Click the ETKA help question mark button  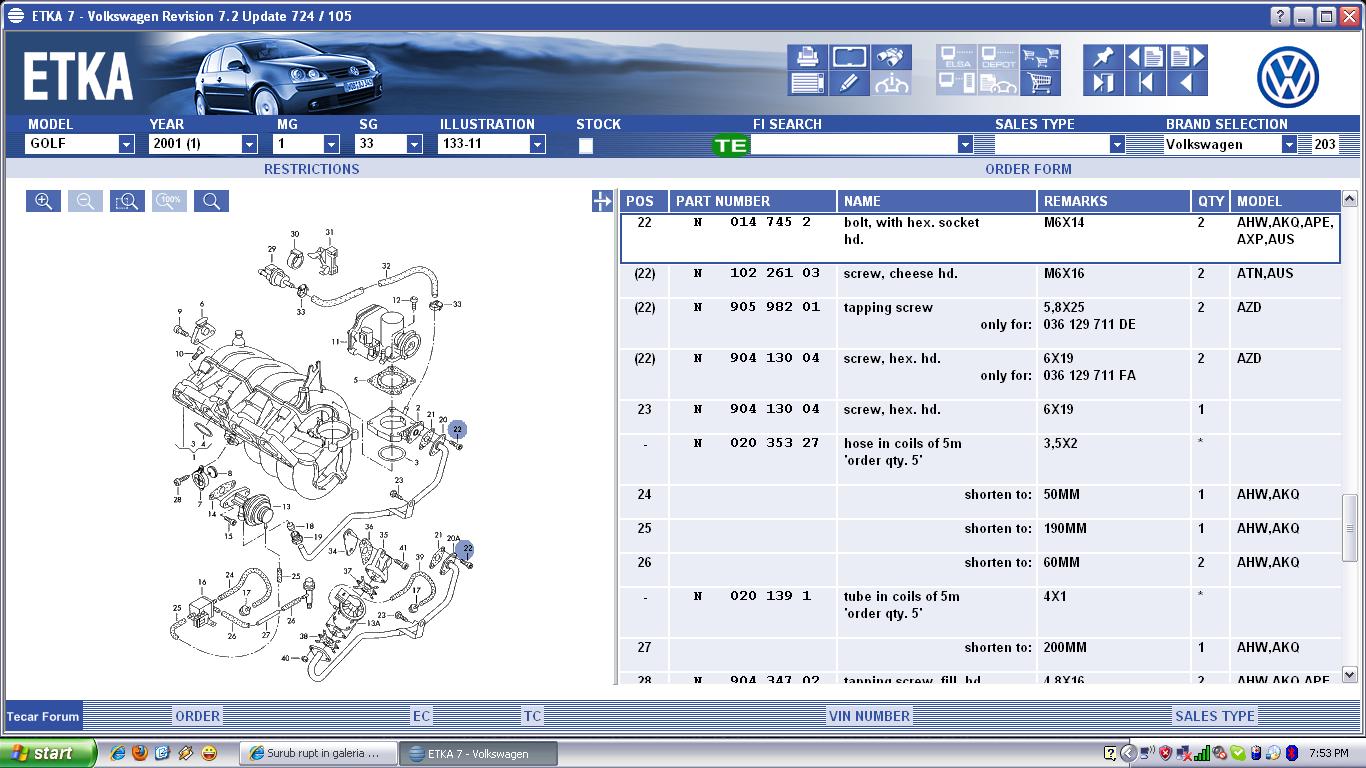[1281, 16]
